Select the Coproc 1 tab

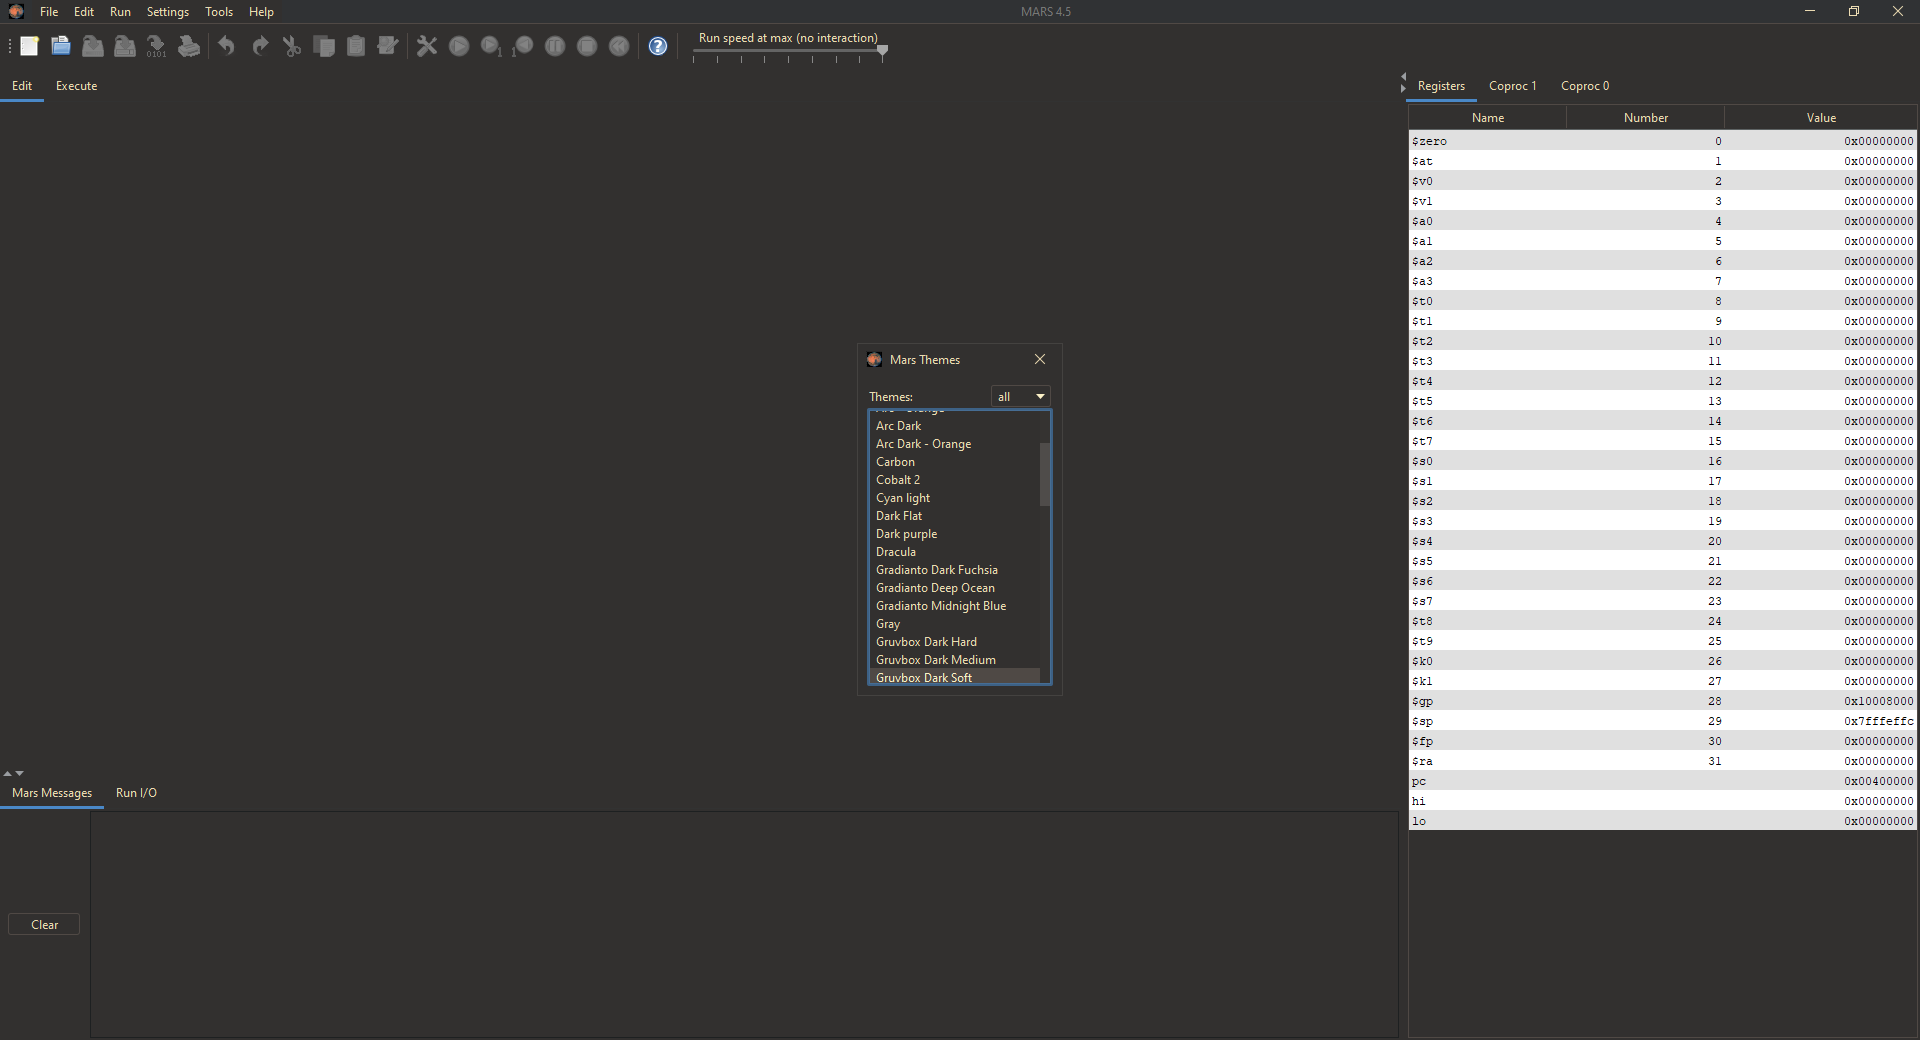(x=1512, y=86)
